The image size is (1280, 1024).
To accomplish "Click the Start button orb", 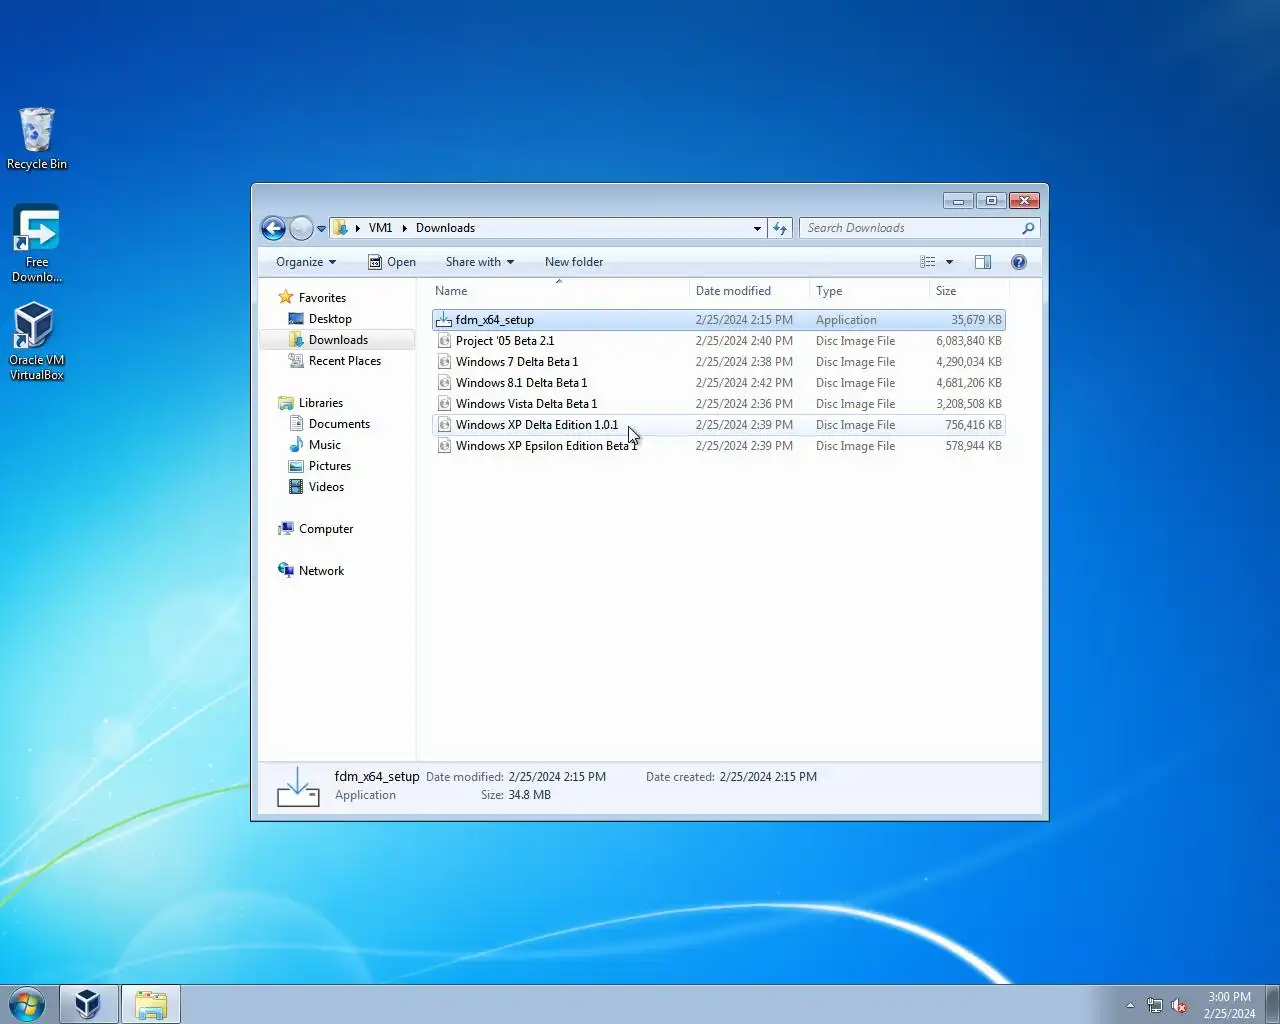I will click(27, 1004).
